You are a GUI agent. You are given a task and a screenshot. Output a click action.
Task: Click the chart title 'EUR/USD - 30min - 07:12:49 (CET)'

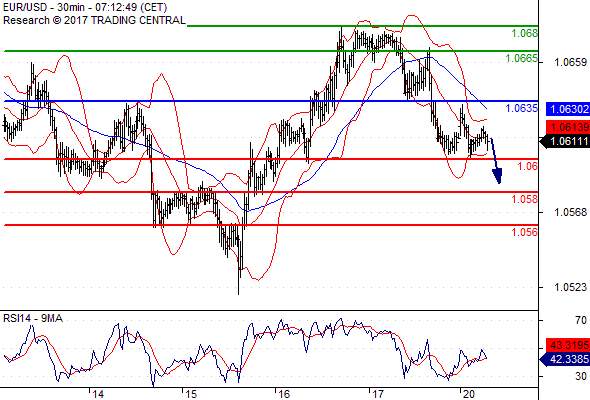click(85, 7)
